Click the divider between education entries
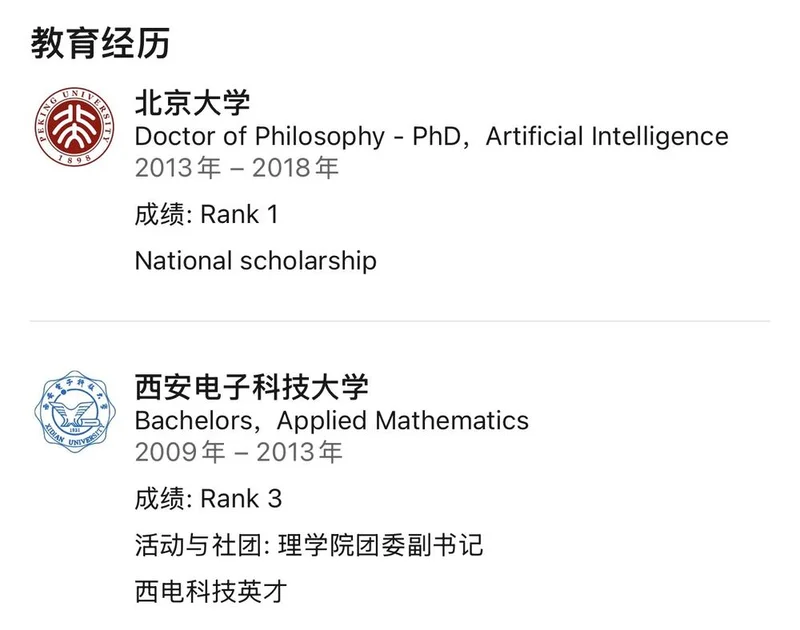Image resolution: width=800 pixels, height=630 pixels. point(400,321)
